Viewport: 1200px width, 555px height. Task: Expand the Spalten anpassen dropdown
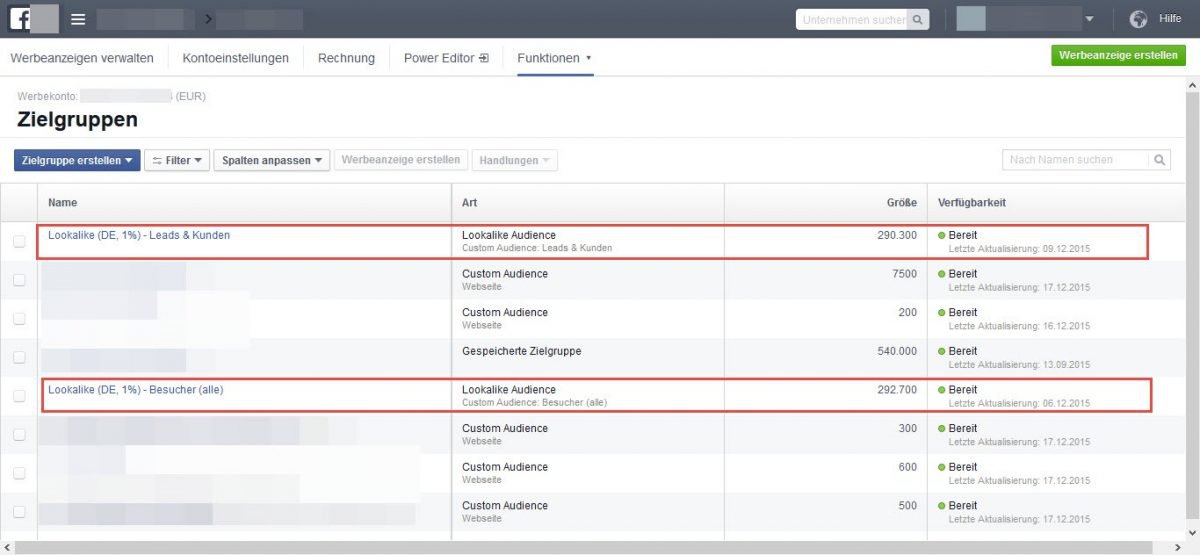pyautogui.click(x=271, y=160)
